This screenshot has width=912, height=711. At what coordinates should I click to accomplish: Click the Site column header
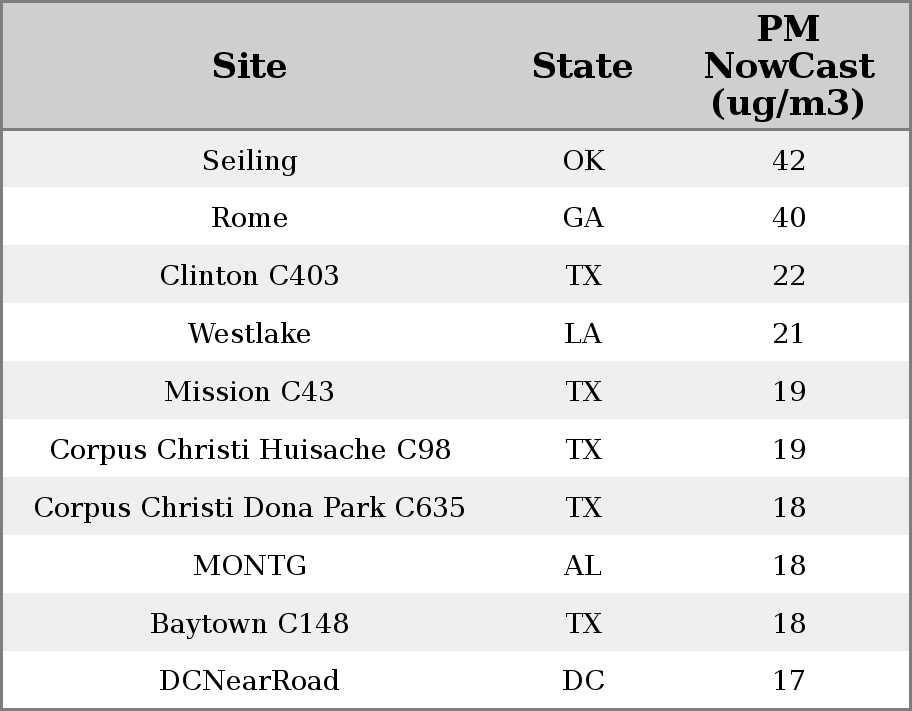click(x=249, y=66)
